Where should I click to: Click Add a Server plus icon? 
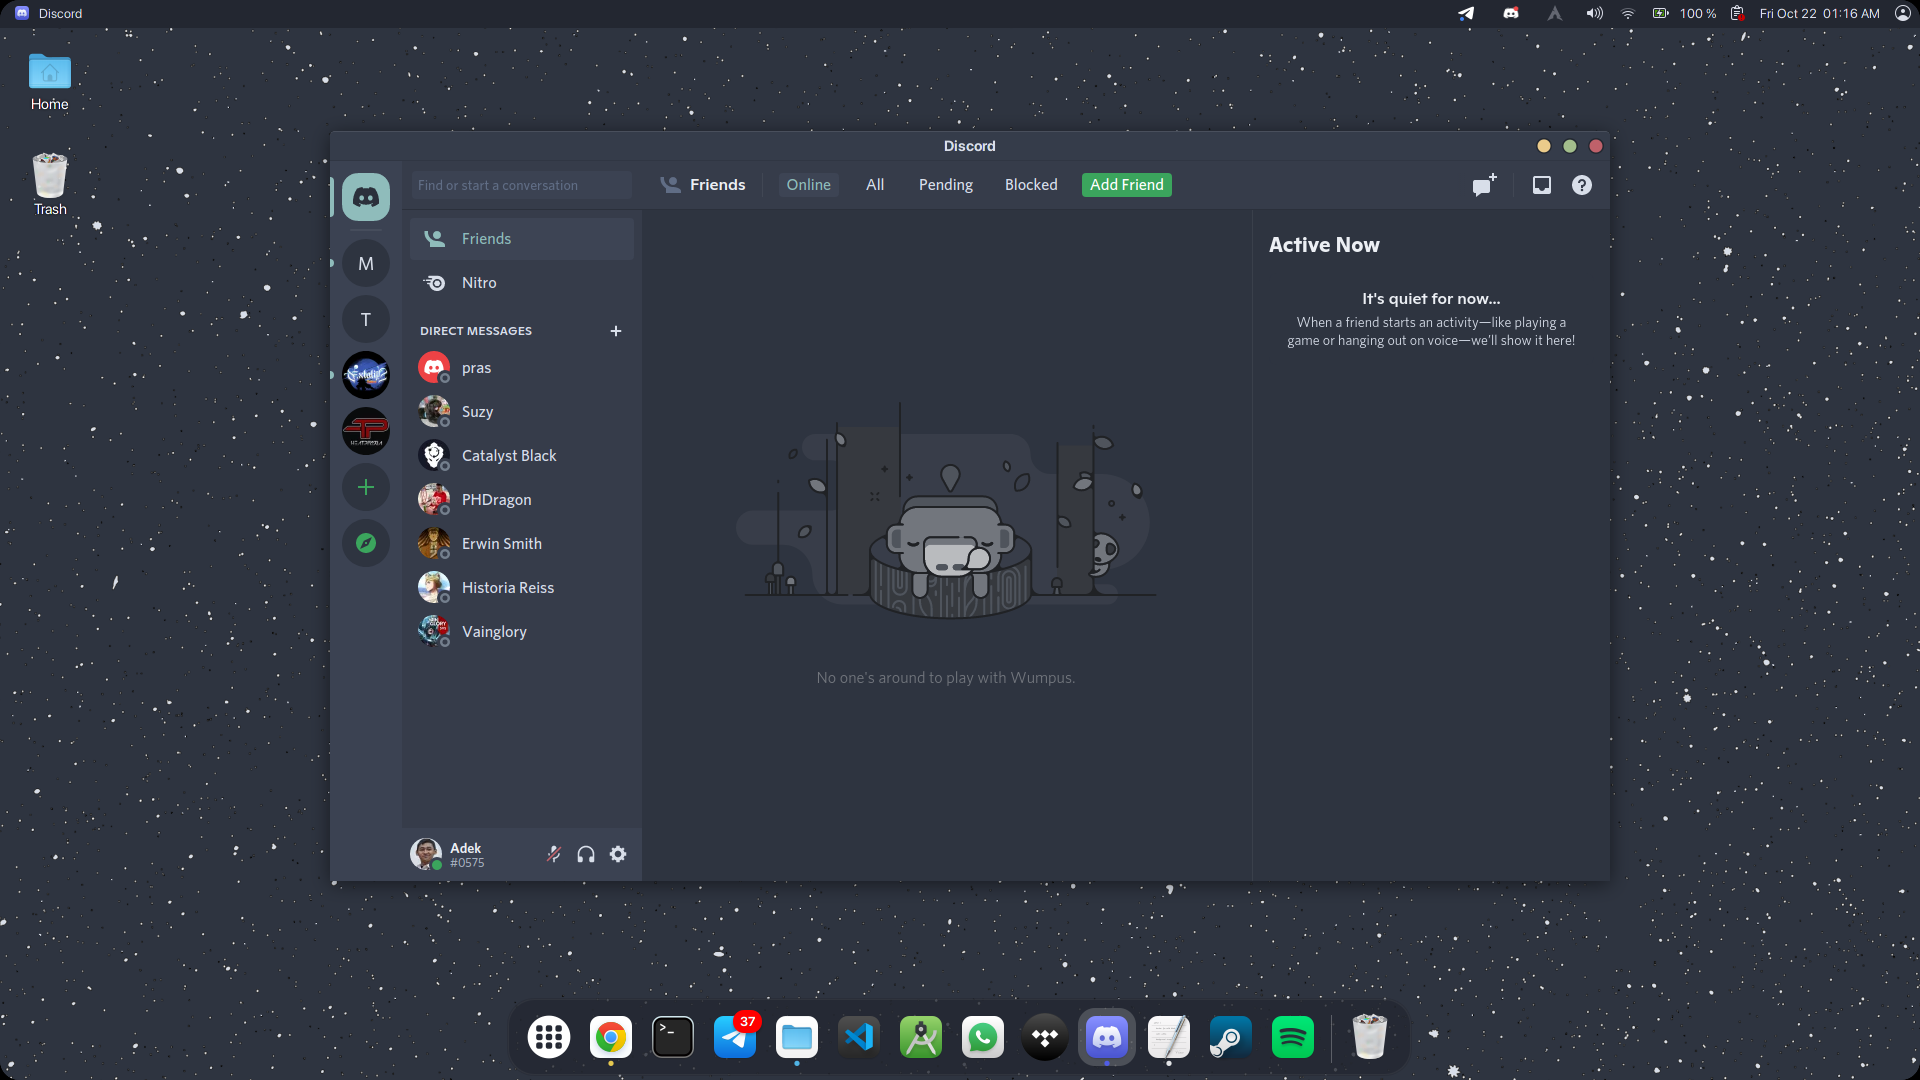click(366, 487)
